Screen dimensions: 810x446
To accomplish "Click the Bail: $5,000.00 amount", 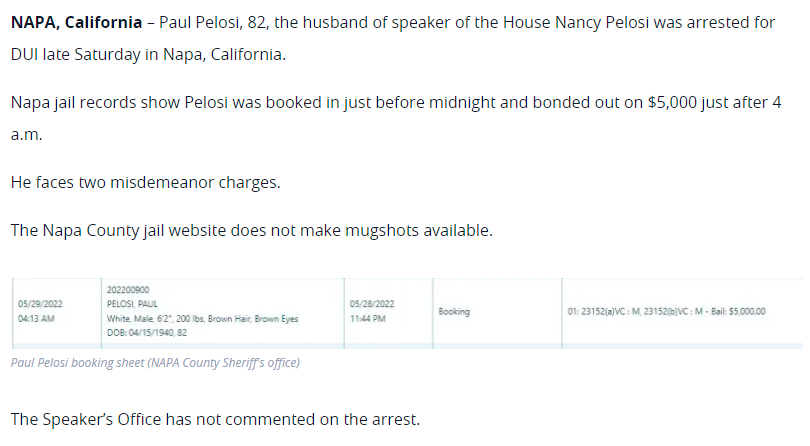I will (738, 312).
